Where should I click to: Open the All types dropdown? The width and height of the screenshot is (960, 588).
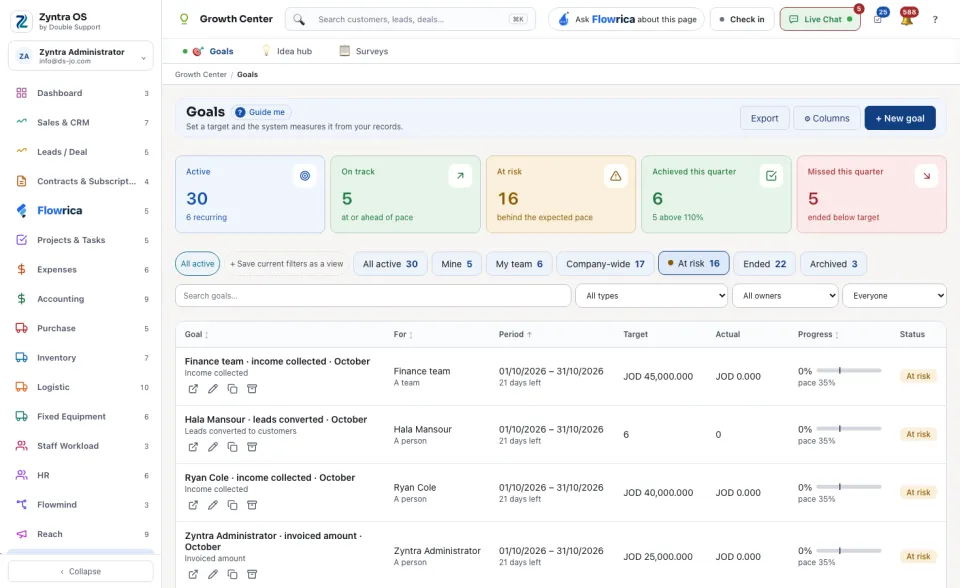point(651,296)
